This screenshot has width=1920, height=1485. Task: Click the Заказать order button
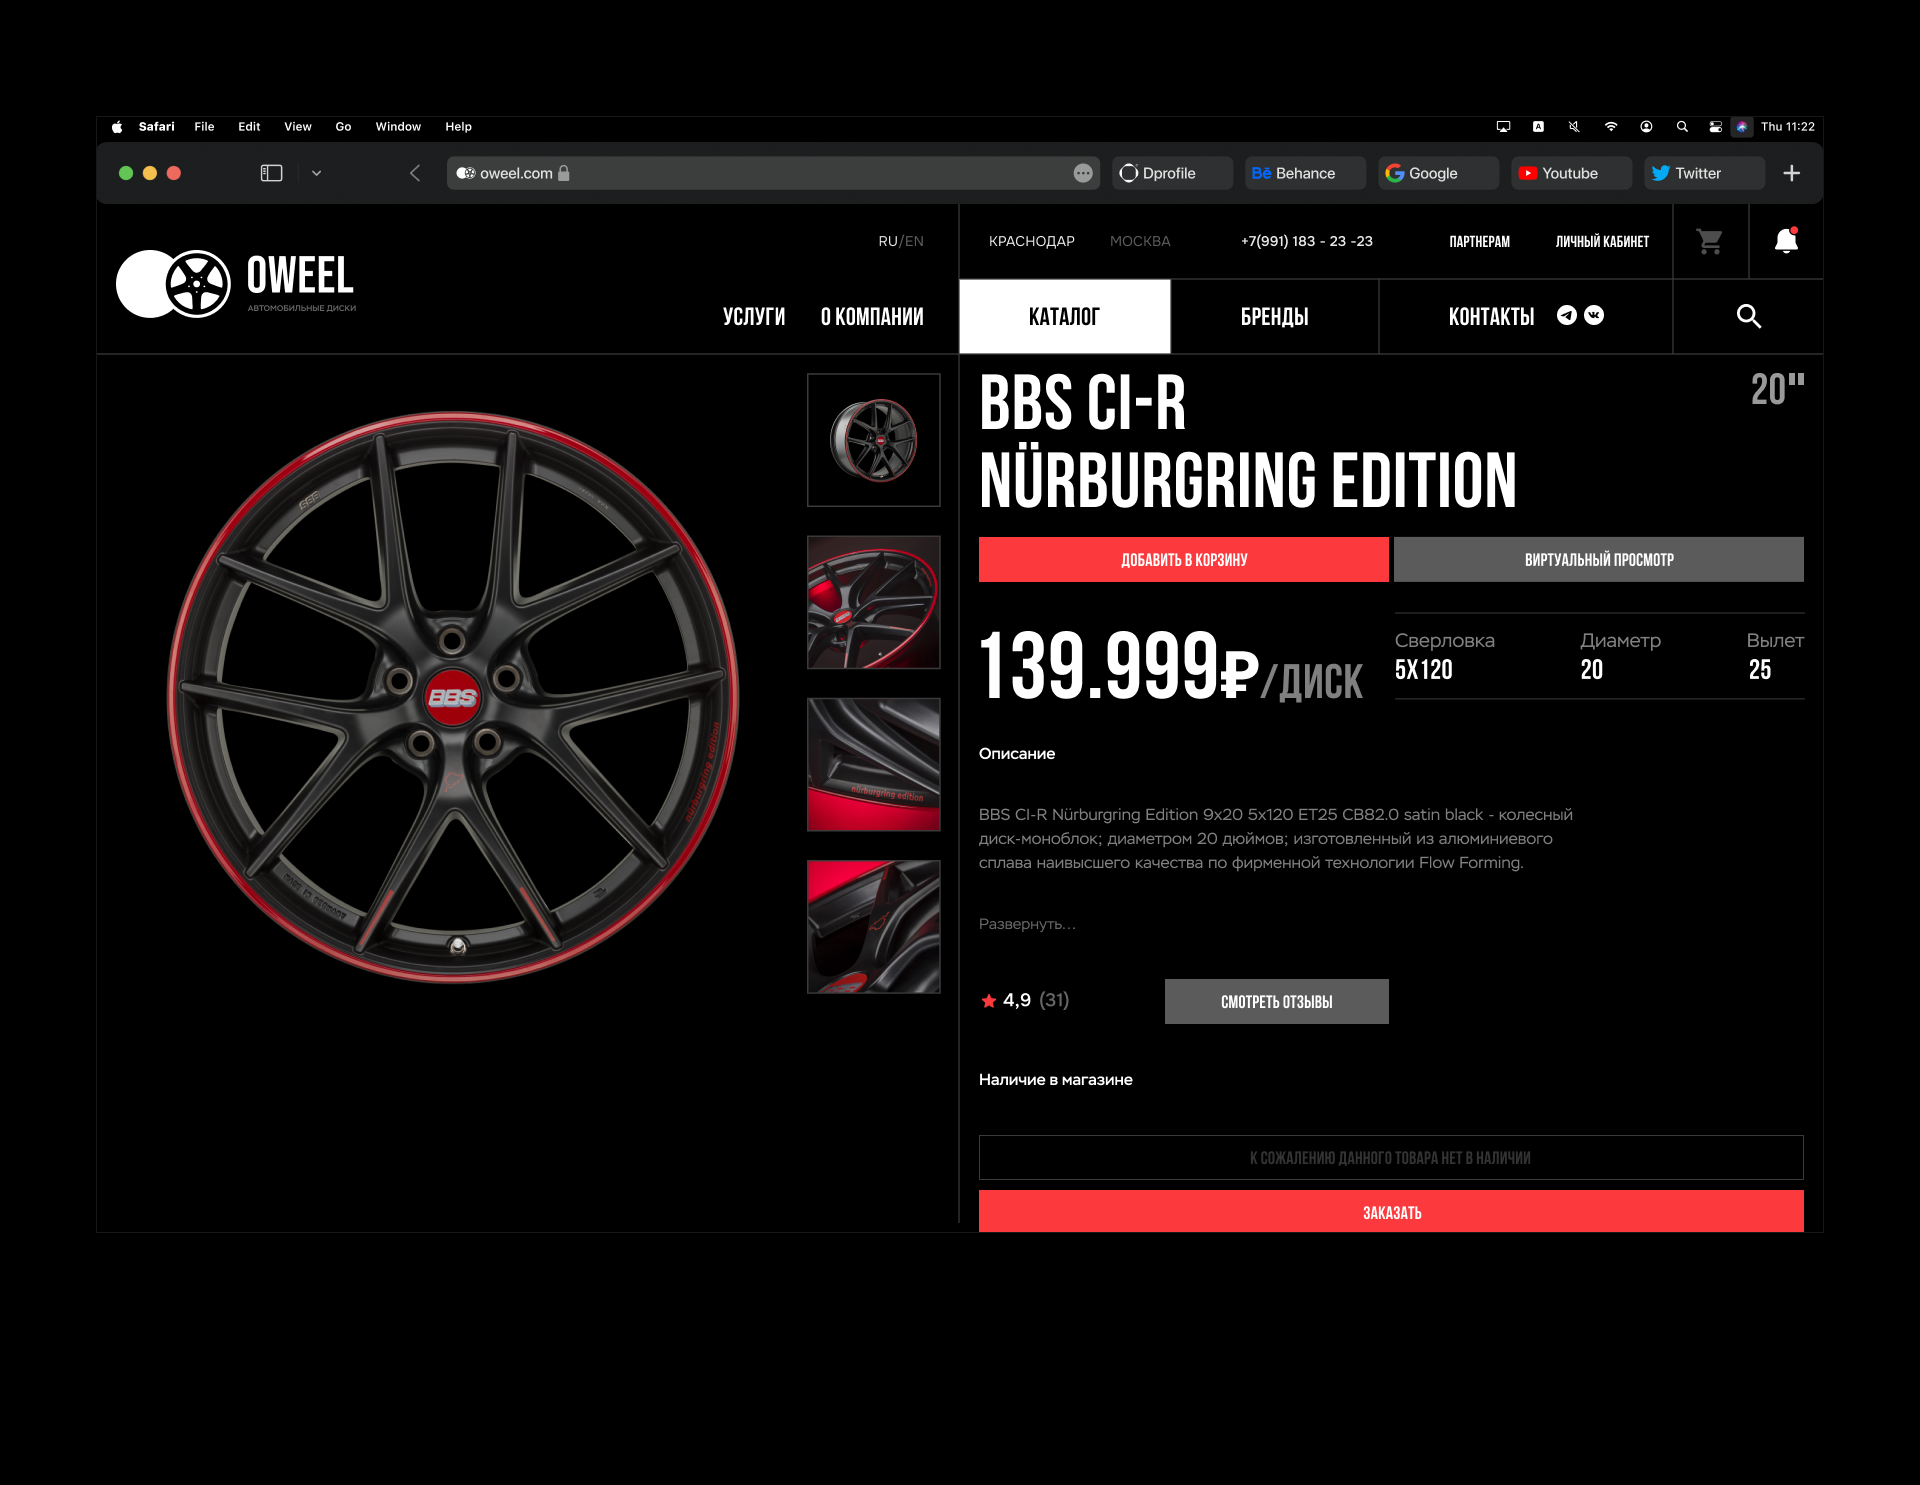[1390, 1211]
